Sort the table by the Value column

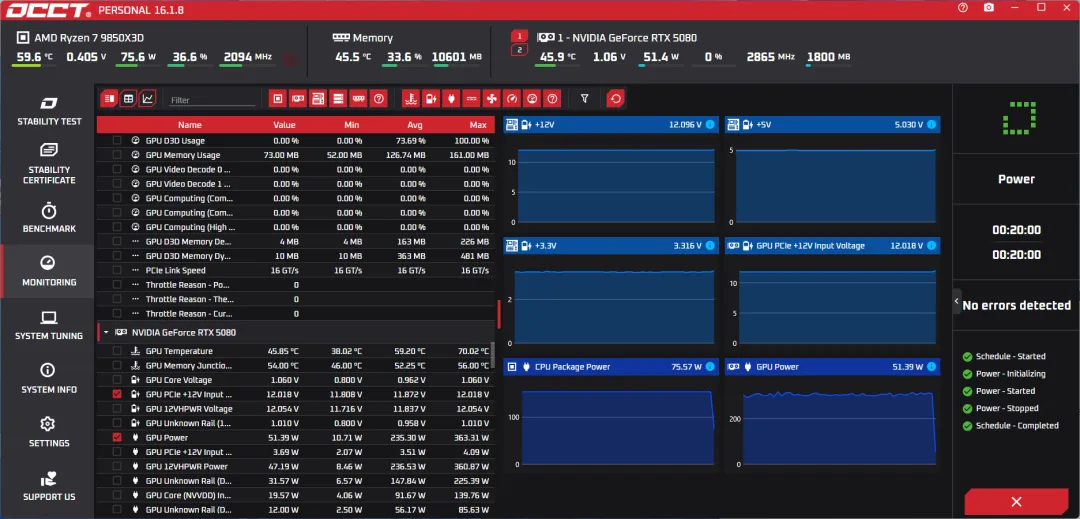pyautogui.click(x=284, y=125)
